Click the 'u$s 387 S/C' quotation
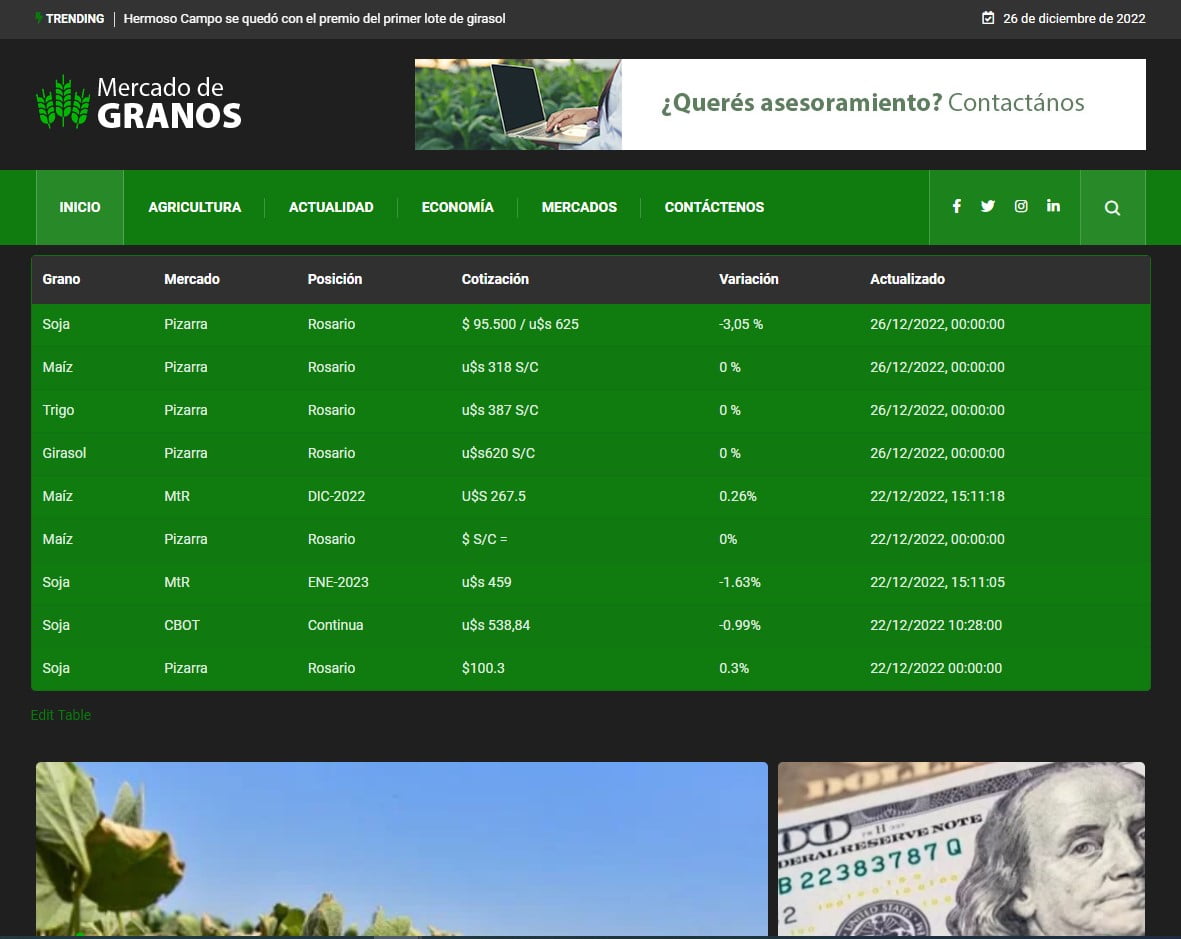Image resolution: width=1181 pixels, height=939 pixels. [500, 410]
